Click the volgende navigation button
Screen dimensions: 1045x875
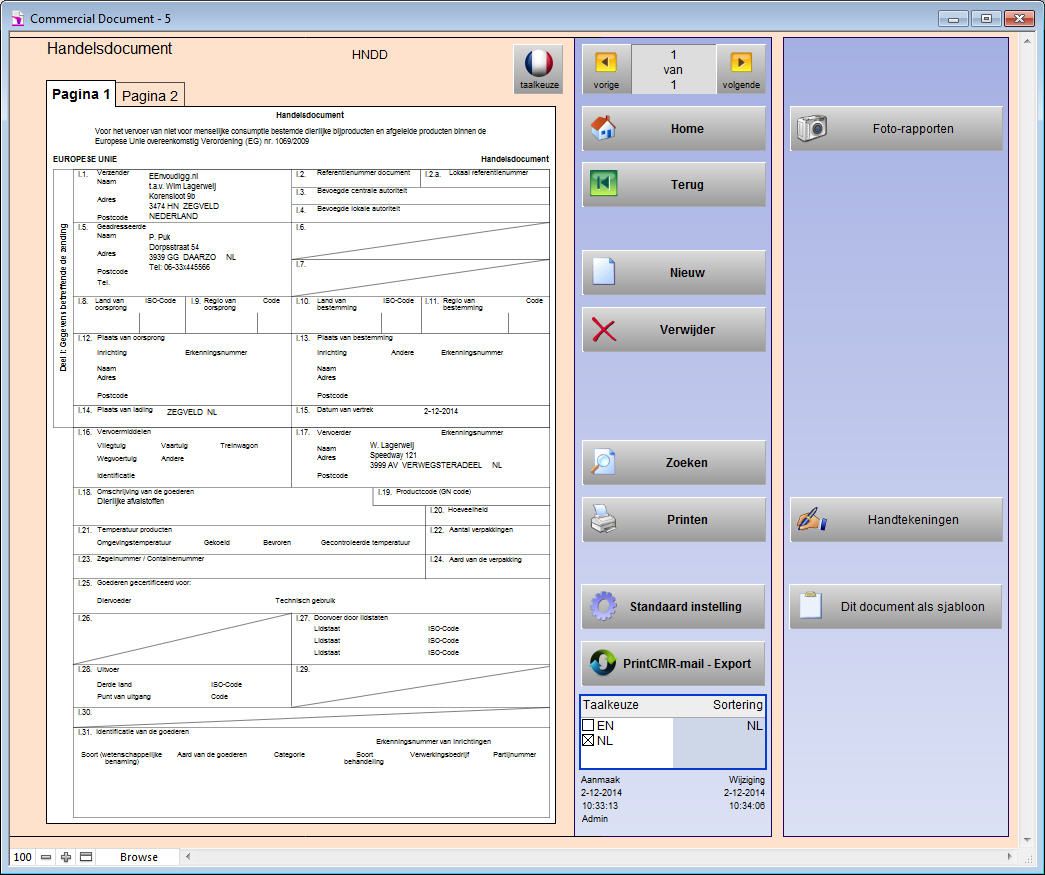tap(741, 68)
